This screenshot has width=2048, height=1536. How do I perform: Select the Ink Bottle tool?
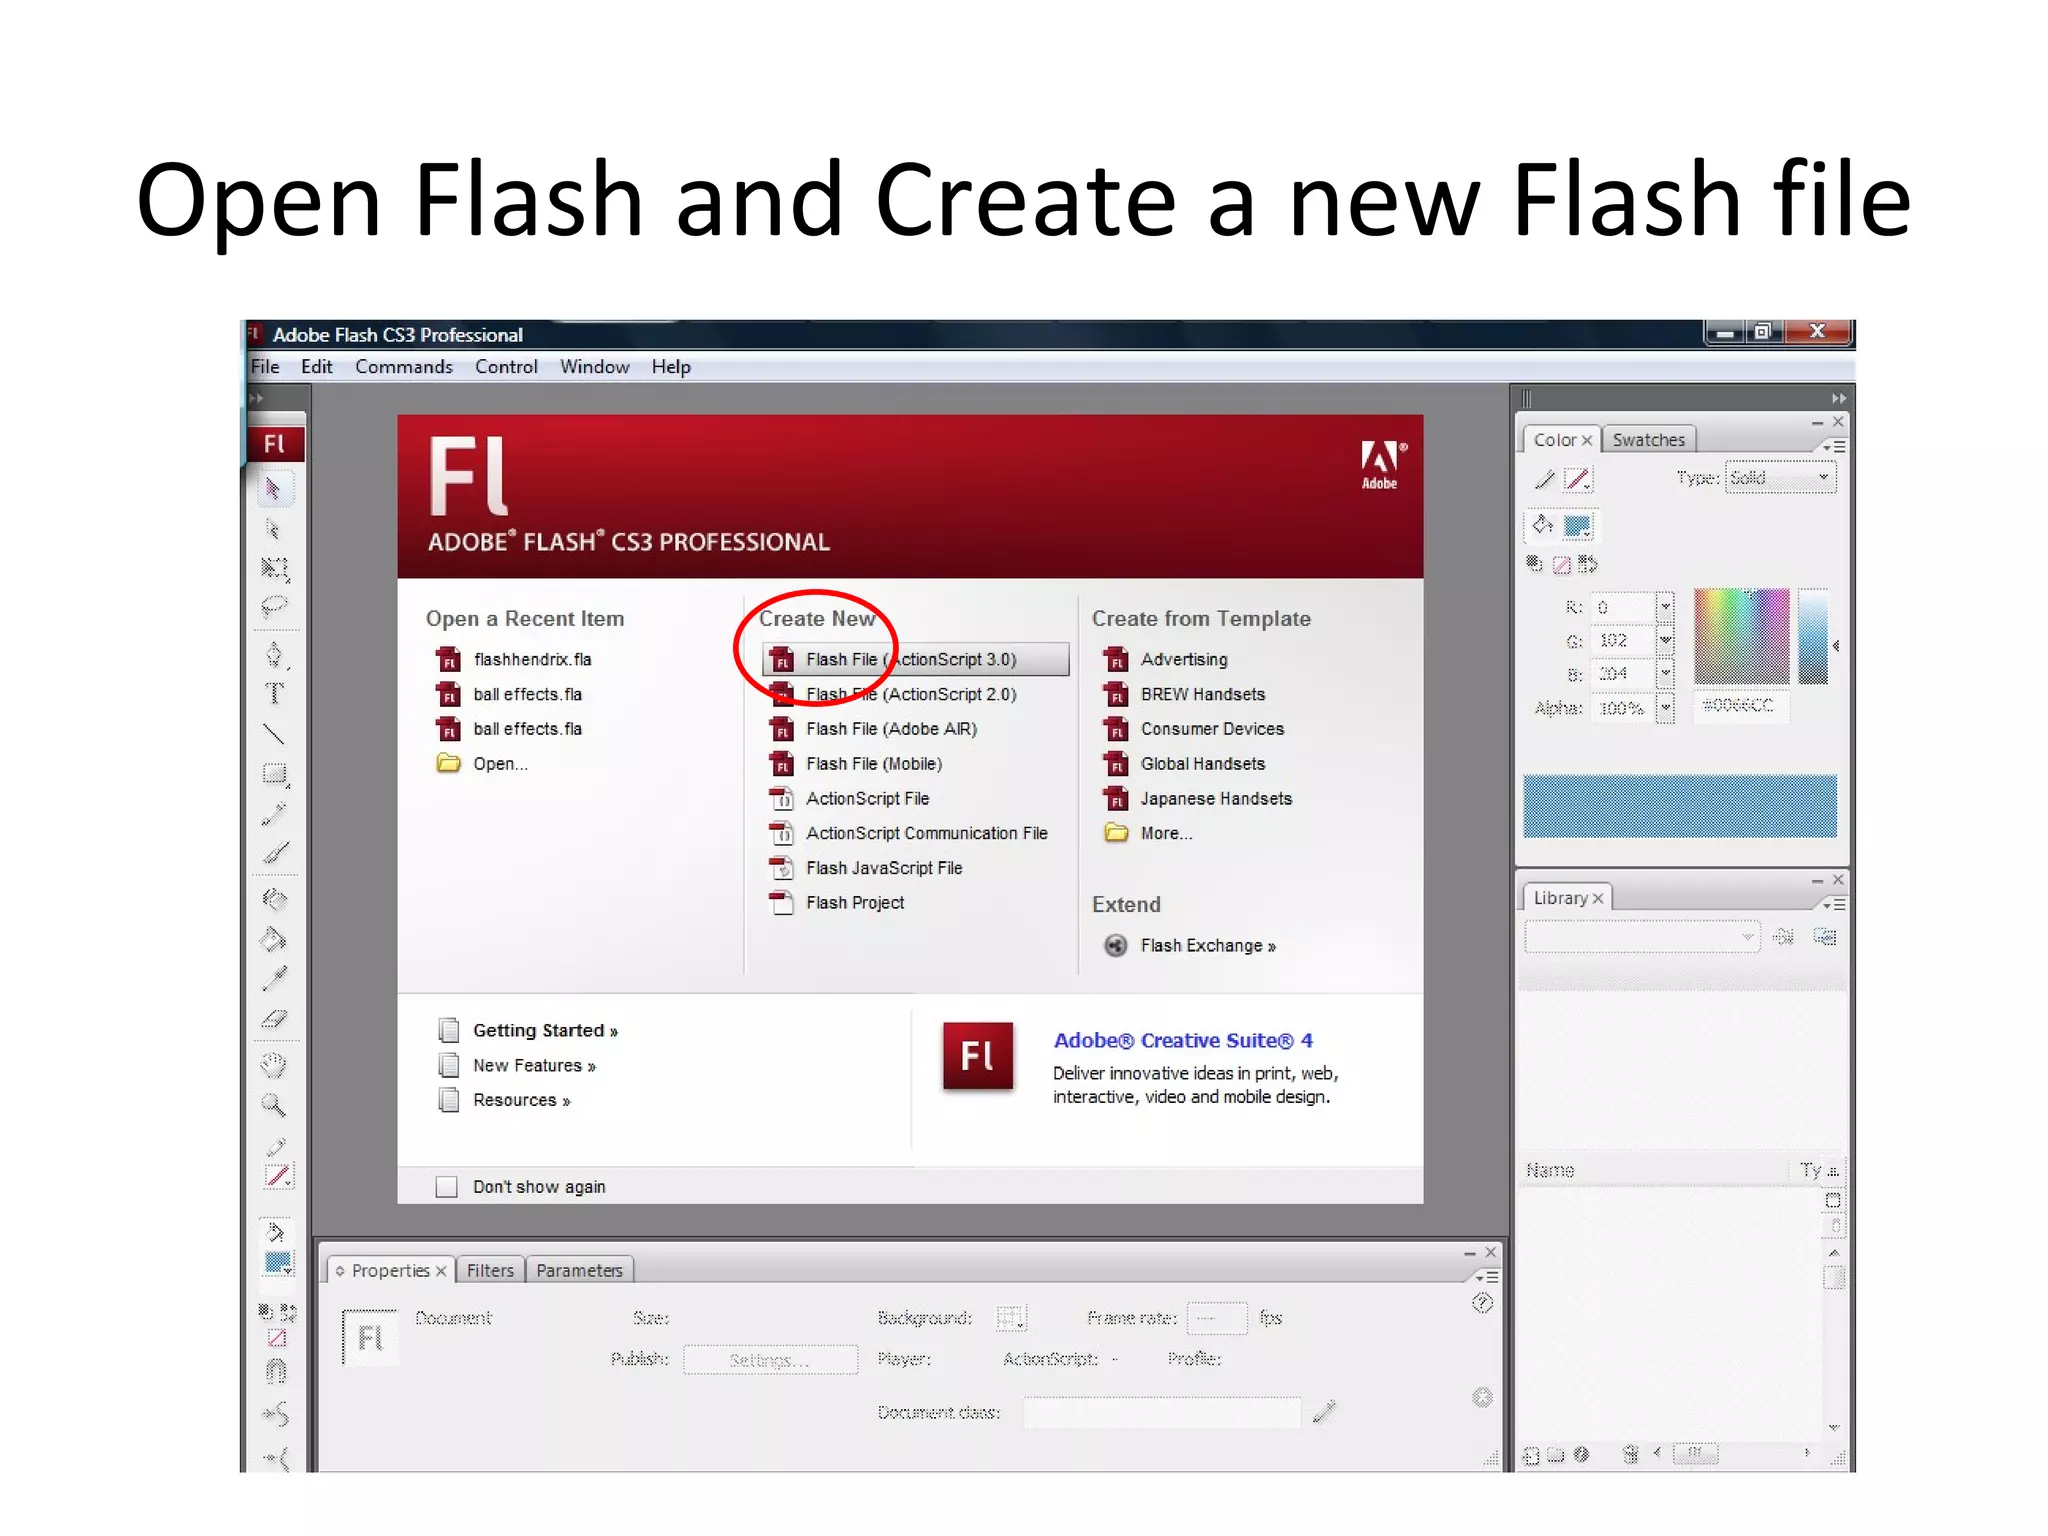(x=274, y=899)
